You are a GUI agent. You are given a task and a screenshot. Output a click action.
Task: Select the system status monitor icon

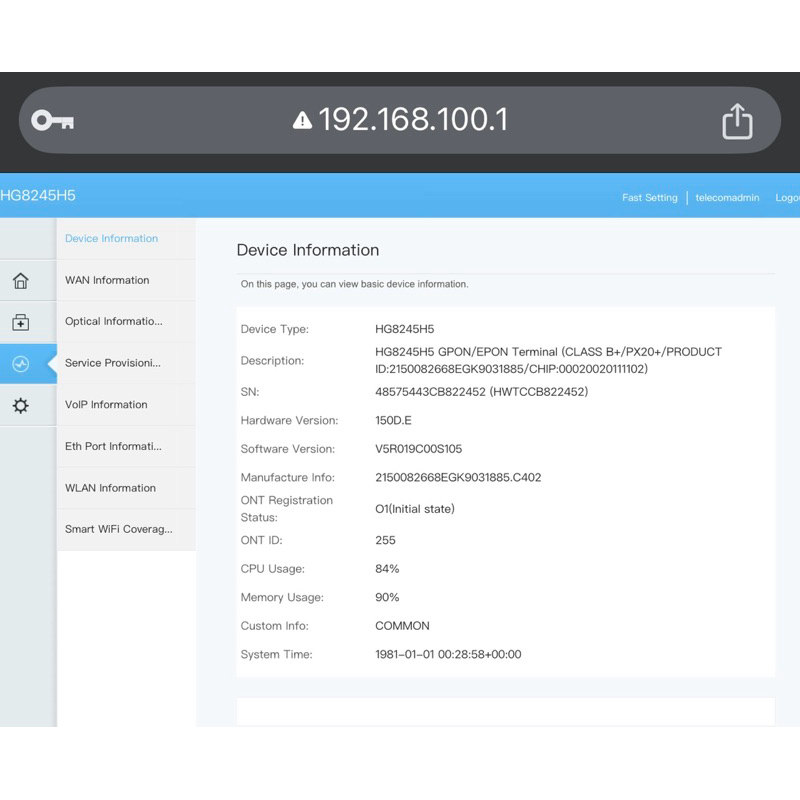pyautogui.click(x=21, y=364)
